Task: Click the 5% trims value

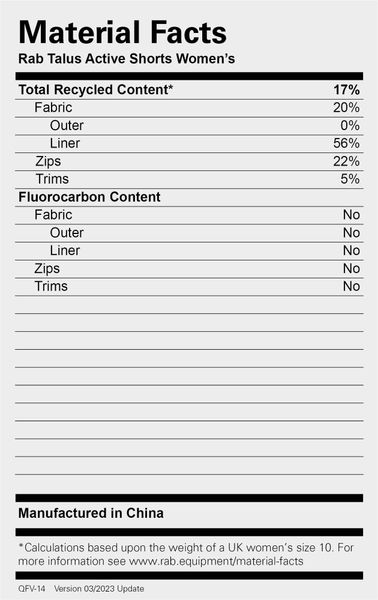Action: tap(350, 179)
